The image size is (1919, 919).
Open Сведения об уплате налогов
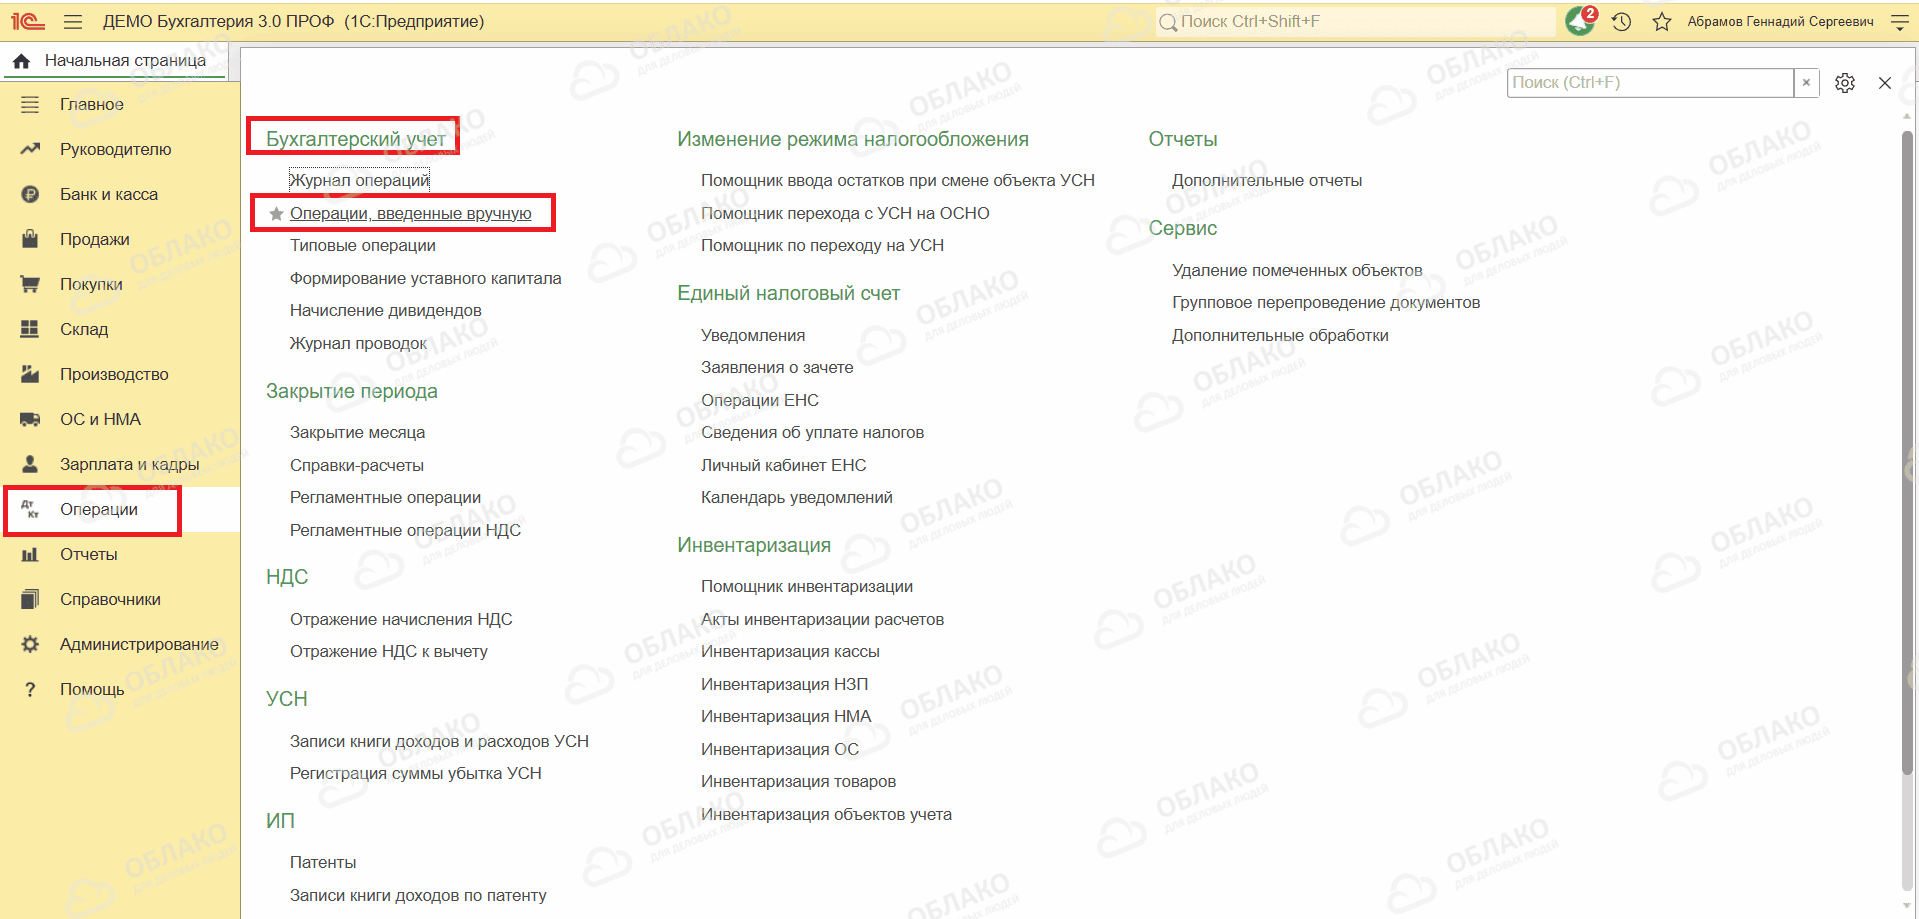812,432
